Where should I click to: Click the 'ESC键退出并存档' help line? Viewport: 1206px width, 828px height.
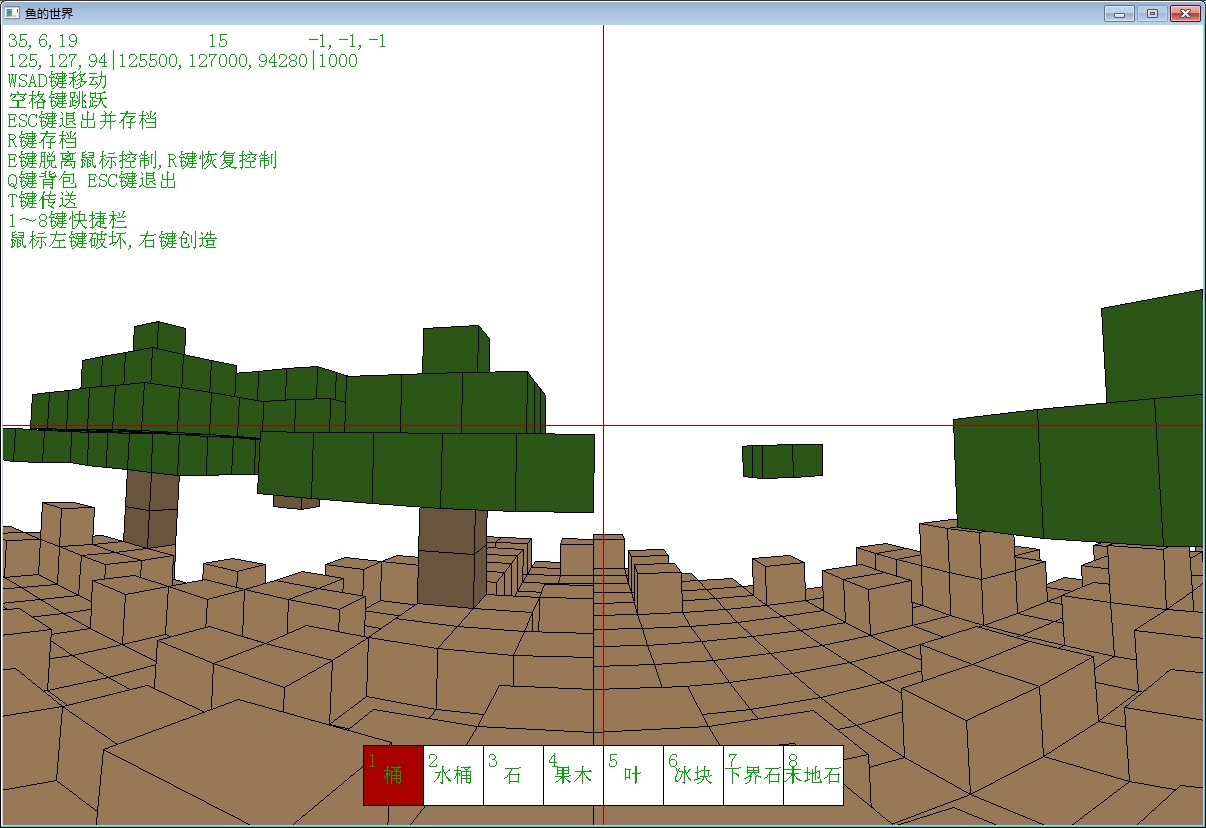[82, 121]
